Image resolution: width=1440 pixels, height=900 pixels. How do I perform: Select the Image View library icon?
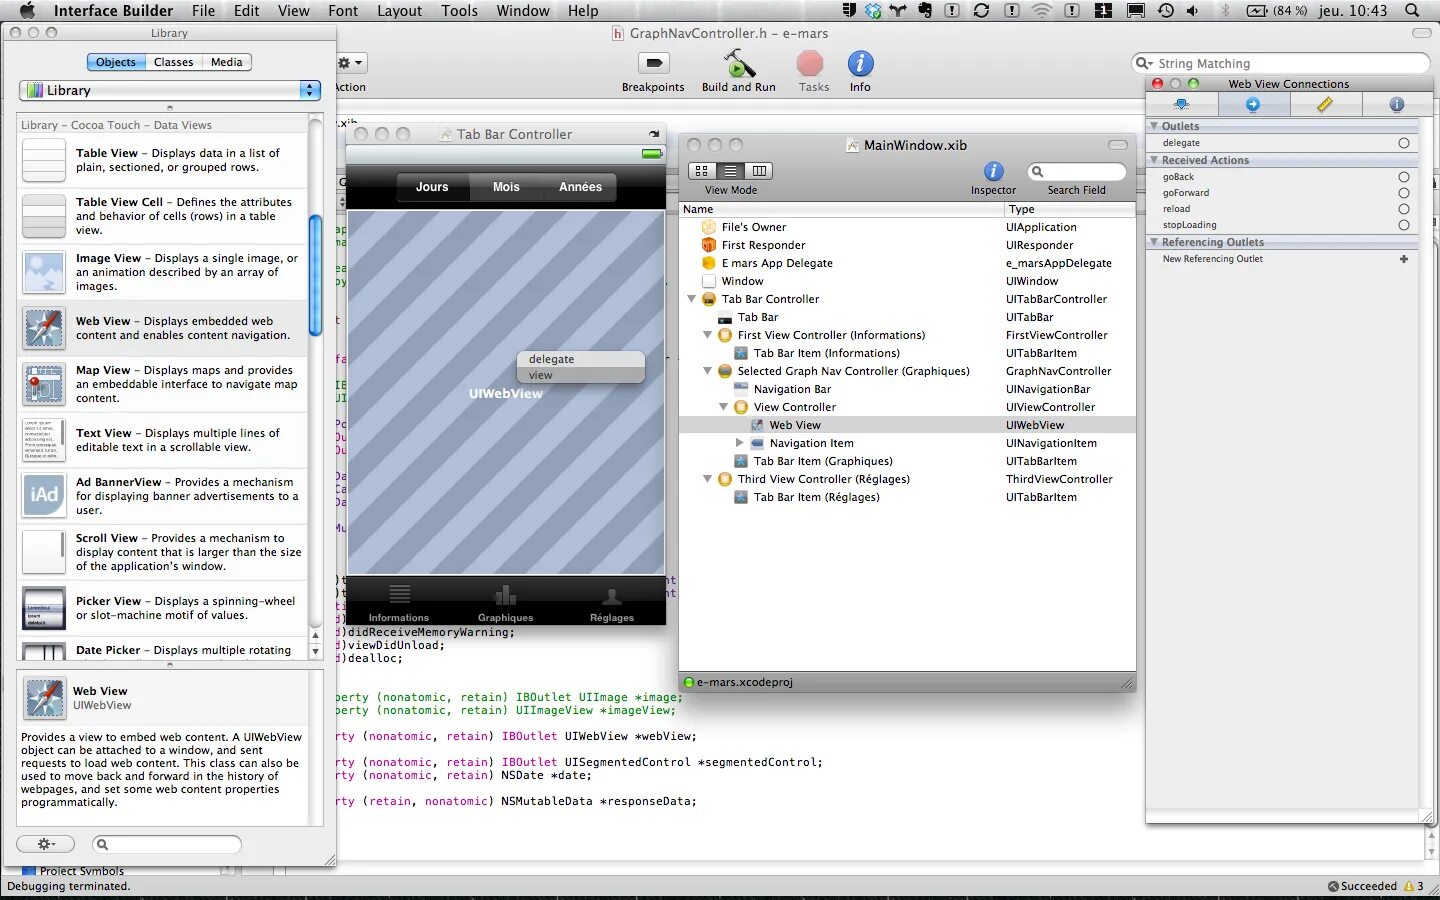44,272
